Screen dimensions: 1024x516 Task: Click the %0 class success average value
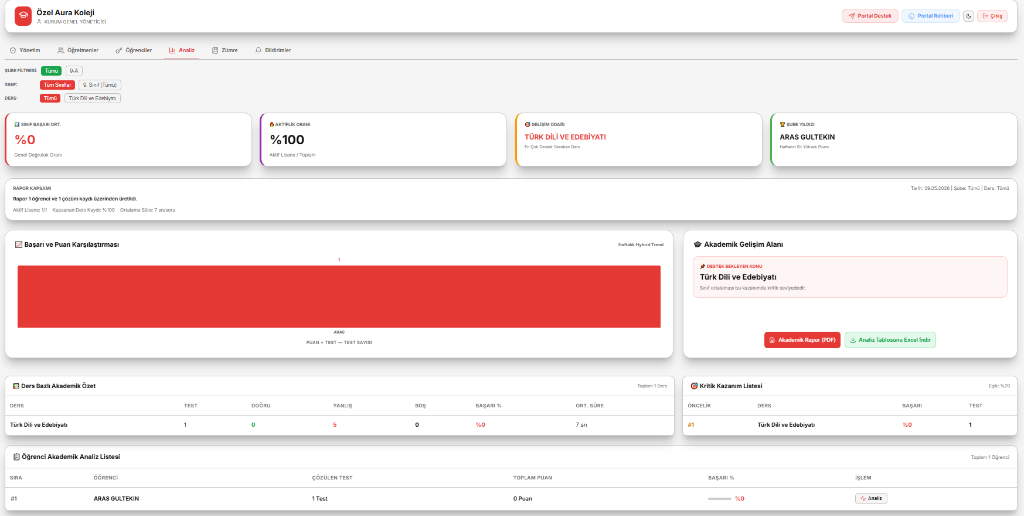[25, 139]
